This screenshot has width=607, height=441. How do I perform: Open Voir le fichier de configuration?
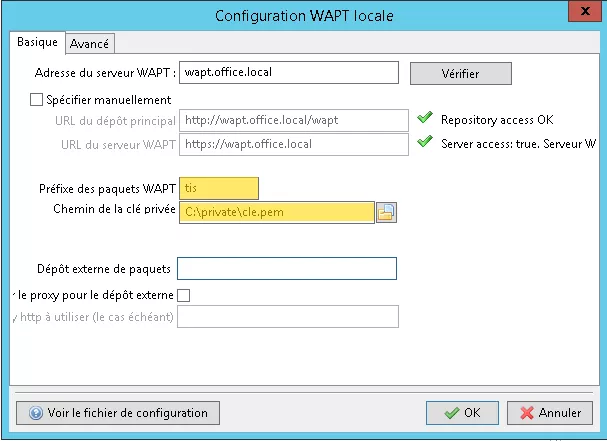pyautogui.click(x=118, y=413)
